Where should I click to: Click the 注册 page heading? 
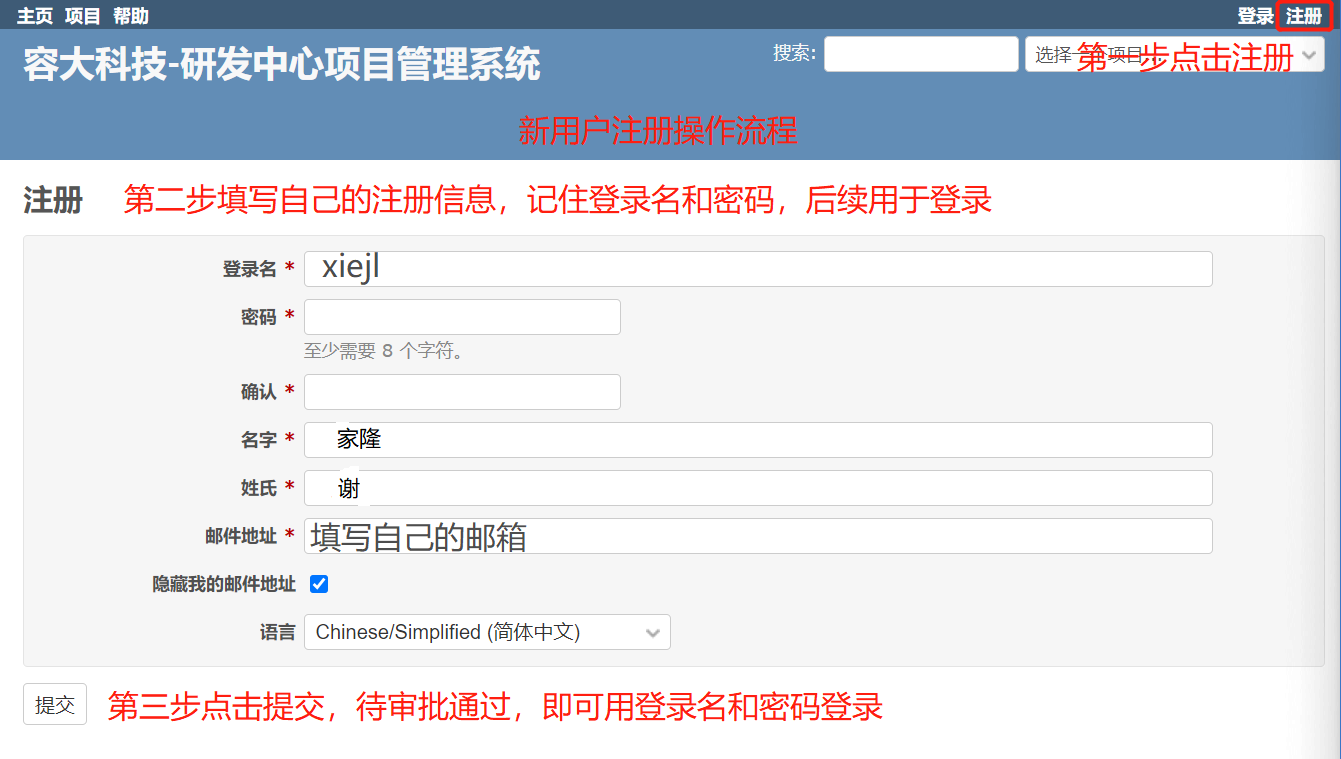click(53, 200)
